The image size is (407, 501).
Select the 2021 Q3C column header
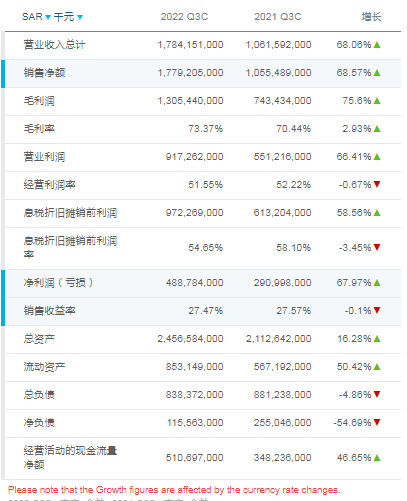click(278, 17)
